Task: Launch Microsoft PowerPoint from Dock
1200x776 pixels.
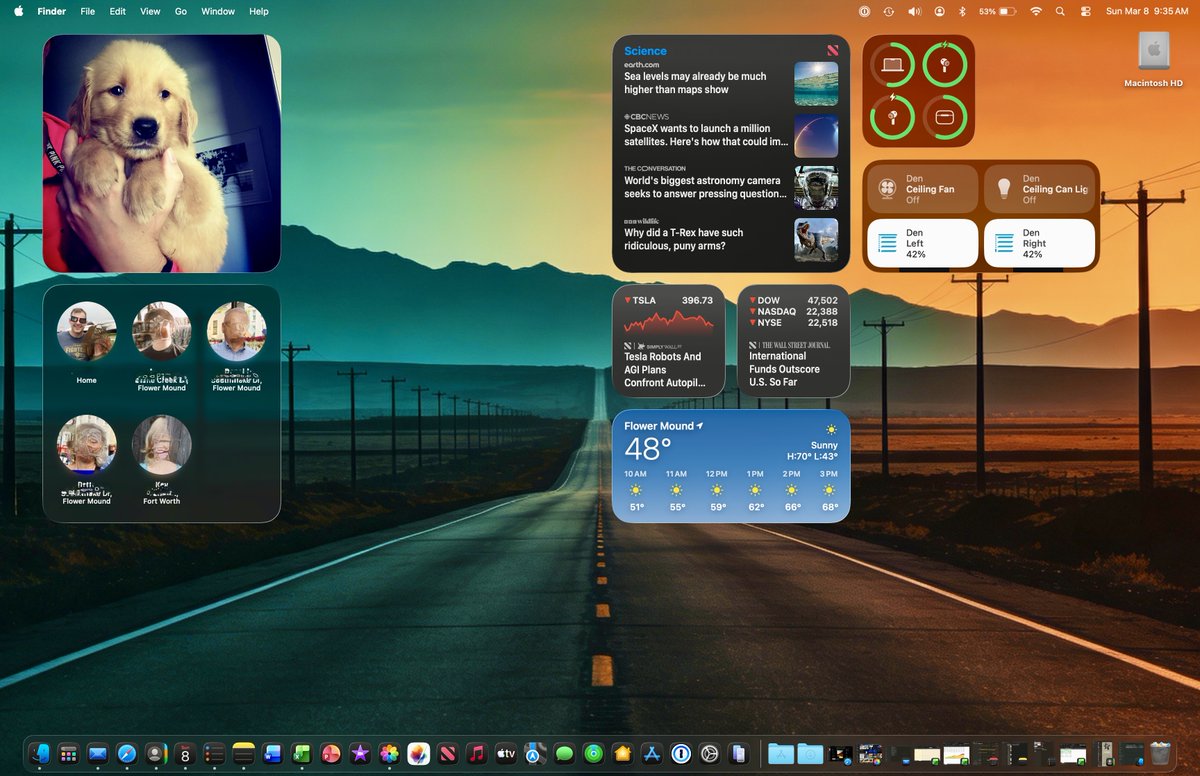Action: click(331, 754)
